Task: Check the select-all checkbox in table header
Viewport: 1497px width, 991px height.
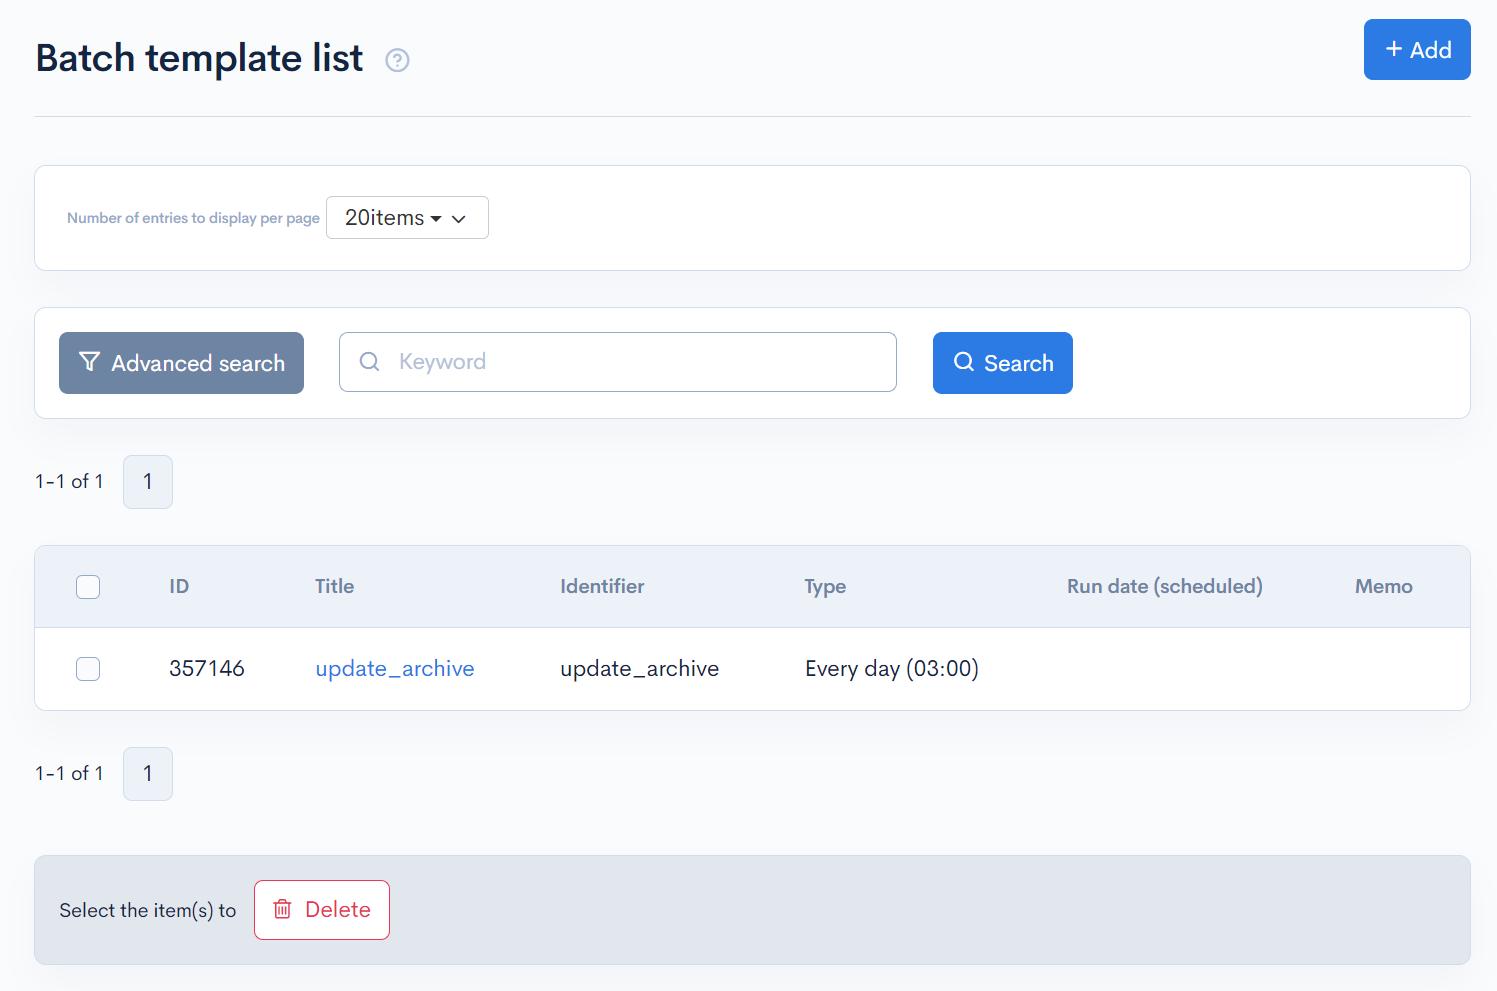Action: pos(88,587)
